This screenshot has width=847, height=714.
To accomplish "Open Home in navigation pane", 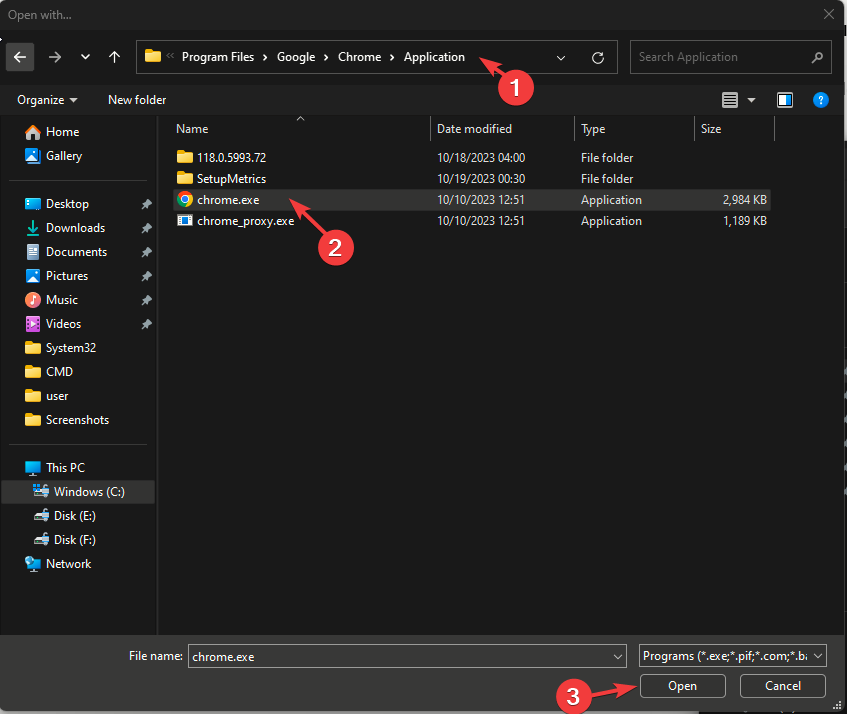I will click(62, 132).
